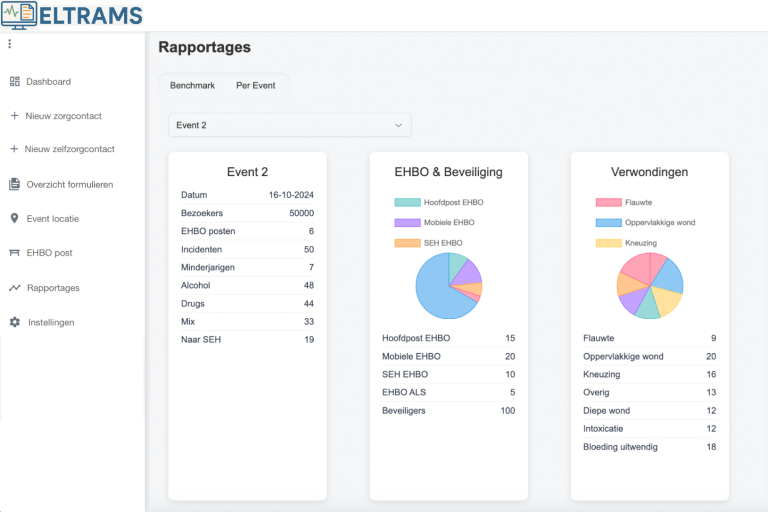Click the Dashboard grid icon
The image size is (768, 512).
14,82
